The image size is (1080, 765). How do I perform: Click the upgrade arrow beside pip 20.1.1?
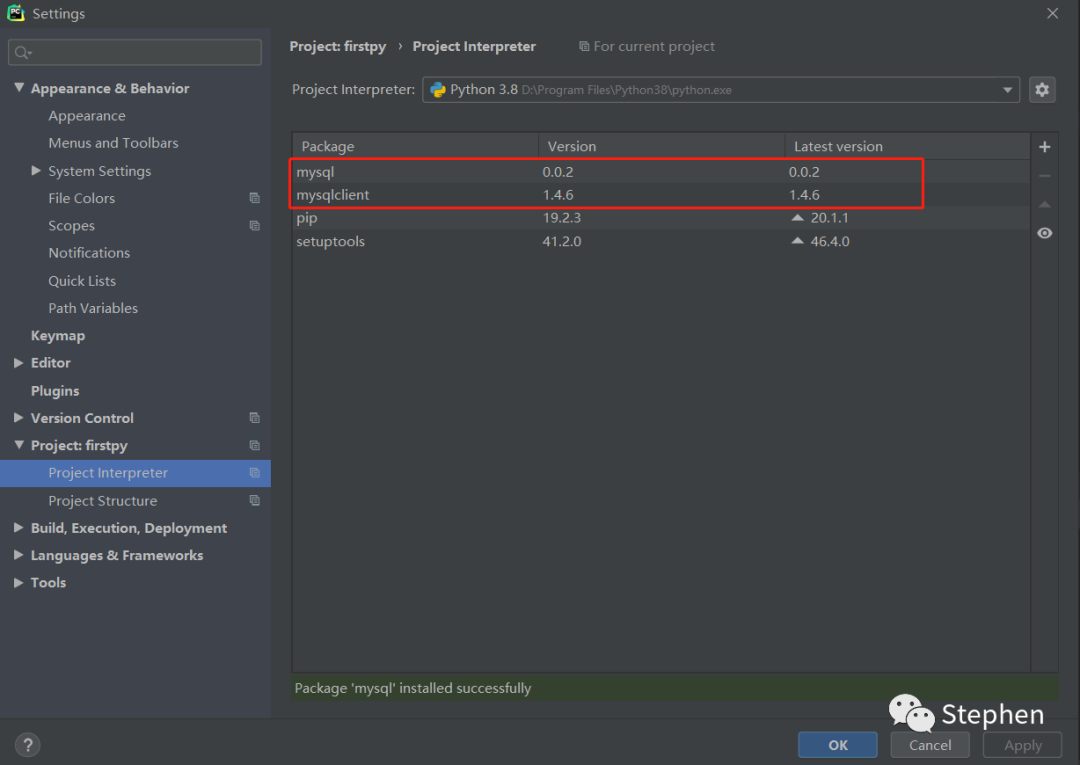tap(798, 218)
